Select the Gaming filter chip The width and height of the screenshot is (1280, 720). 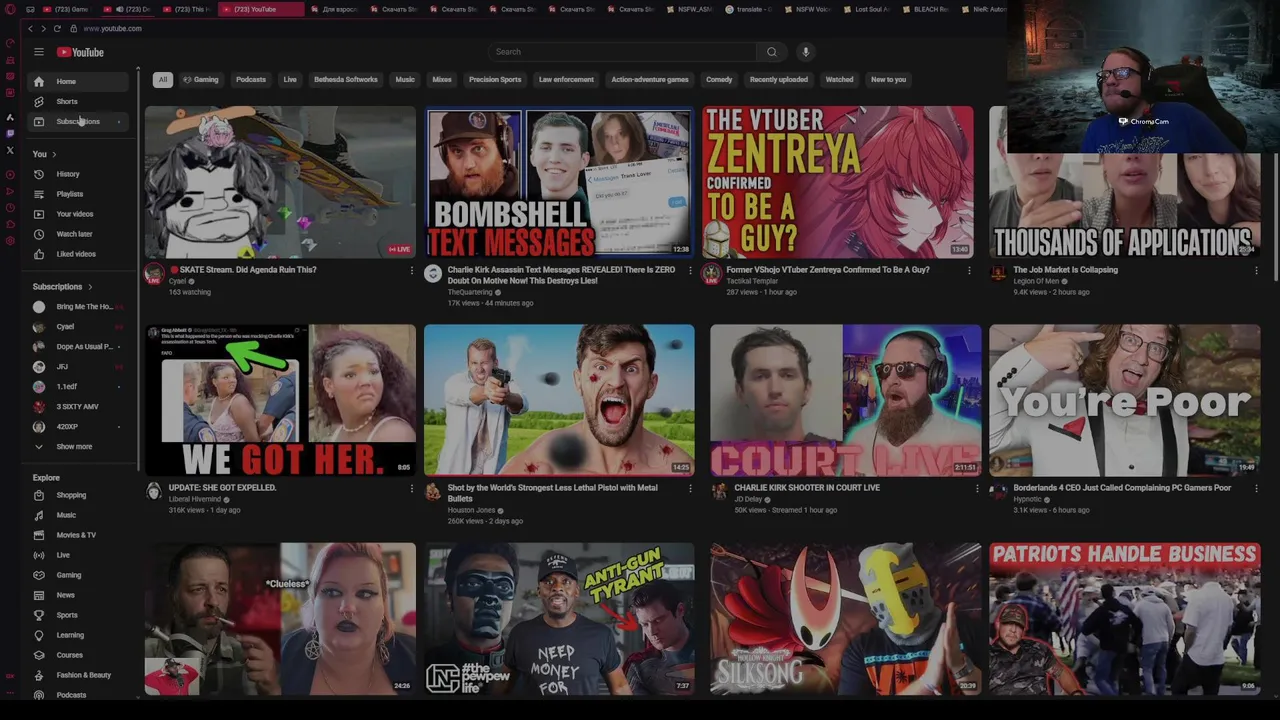pyautogui.click(x=200, y=80)
